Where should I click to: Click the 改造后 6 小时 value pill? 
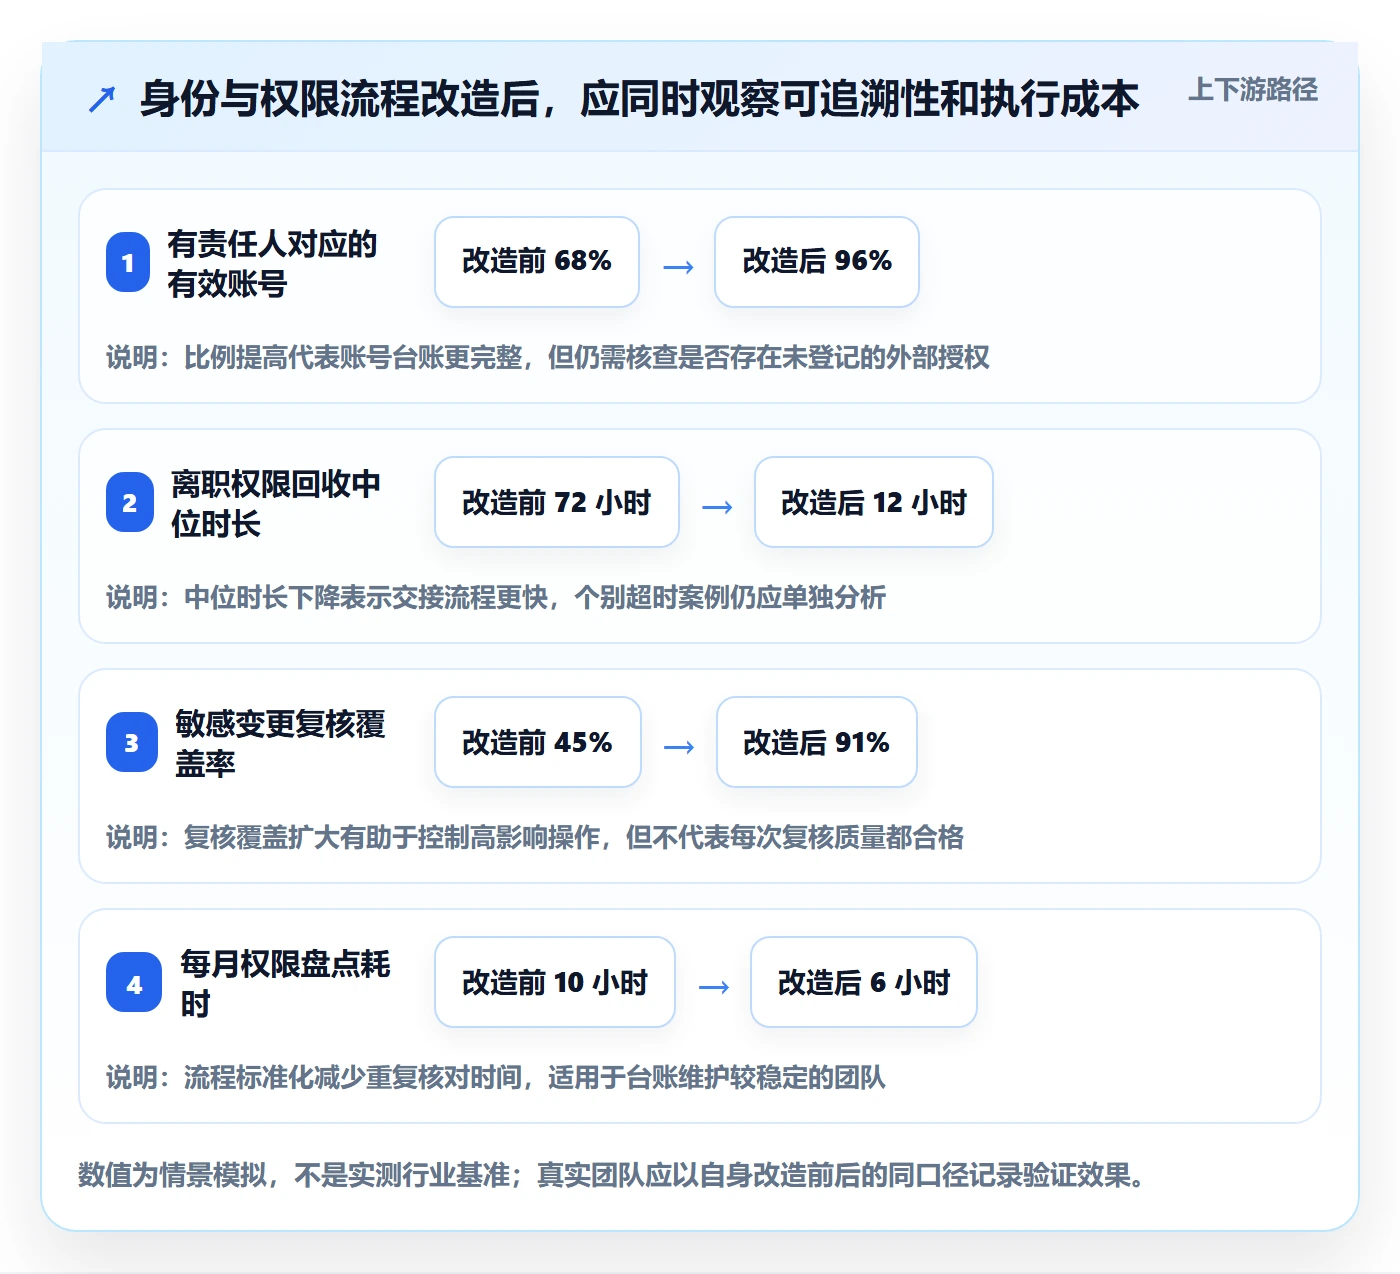[864, 982]
